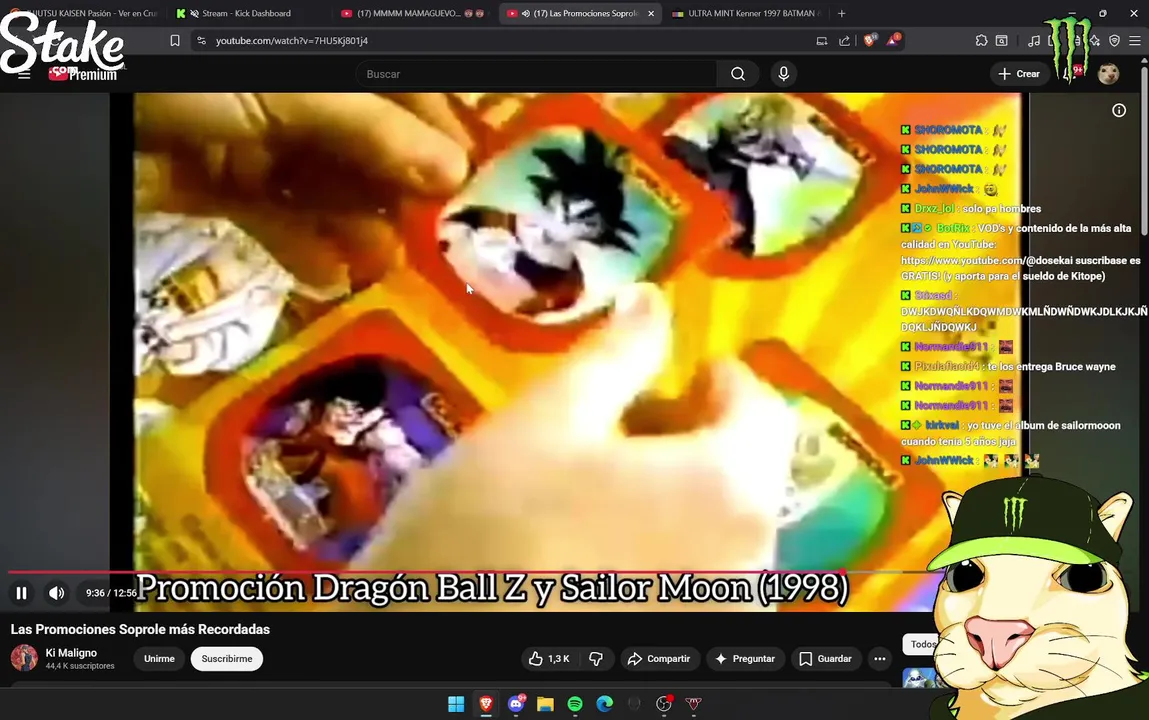This screenshot has width=1149, height=720.
Task: Click the address bar URL youtube.com/watch
Action: [292, 41]
